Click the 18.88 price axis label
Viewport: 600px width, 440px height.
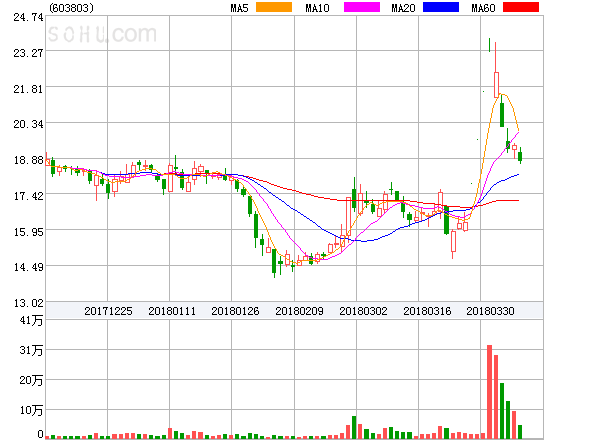(x=28, y=160)
